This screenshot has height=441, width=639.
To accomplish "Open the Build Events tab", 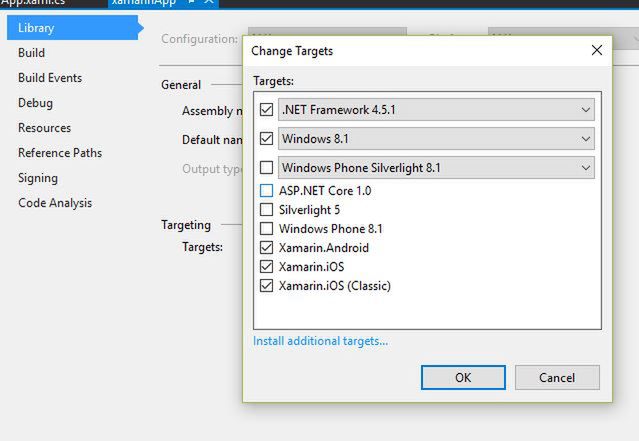I will (50, 78).
